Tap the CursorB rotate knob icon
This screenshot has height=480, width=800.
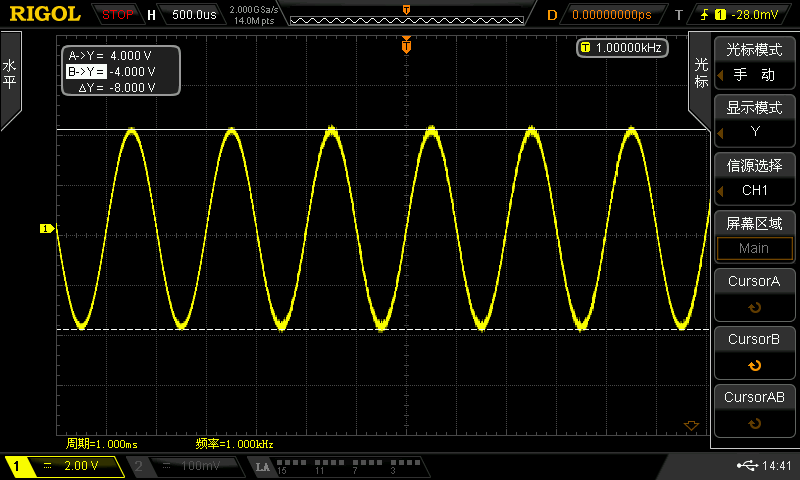pyautogui.click(x=754, y=365)
